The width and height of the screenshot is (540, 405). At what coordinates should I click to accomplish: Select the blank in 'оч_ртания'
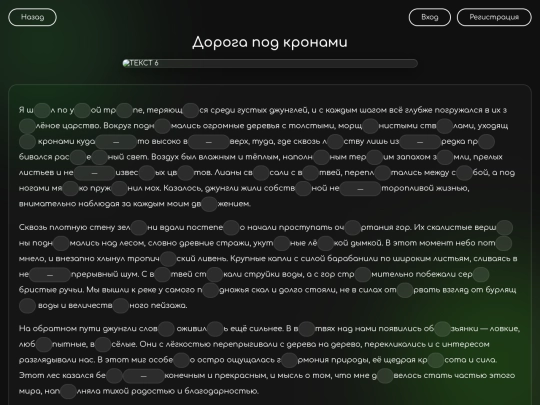pyautogui.click(x=353, y=228)
